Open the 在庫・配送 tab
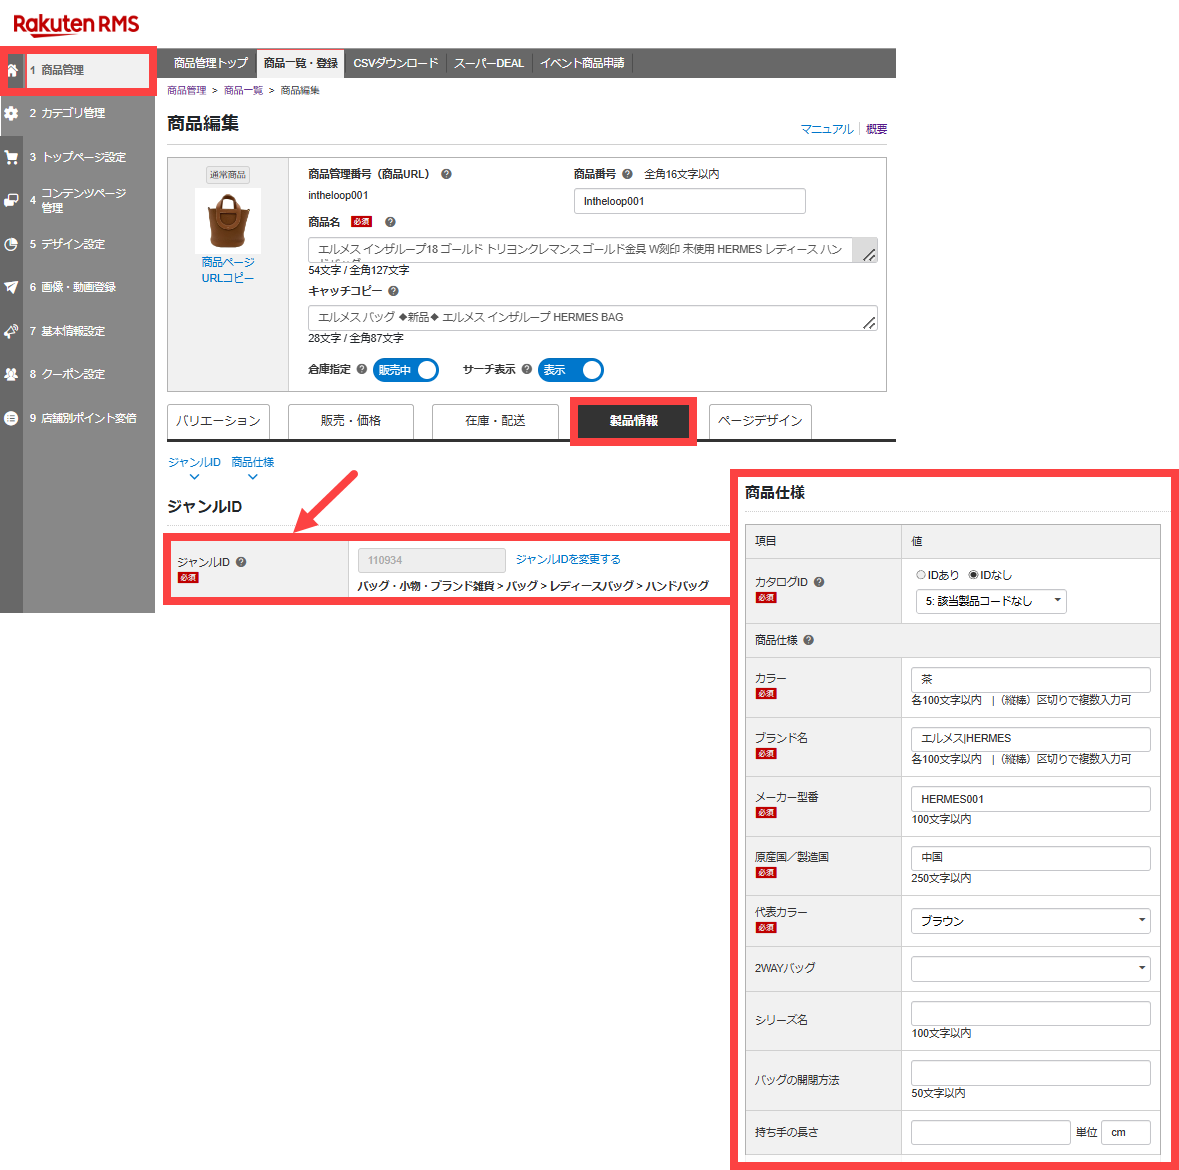 click(496, 421)
